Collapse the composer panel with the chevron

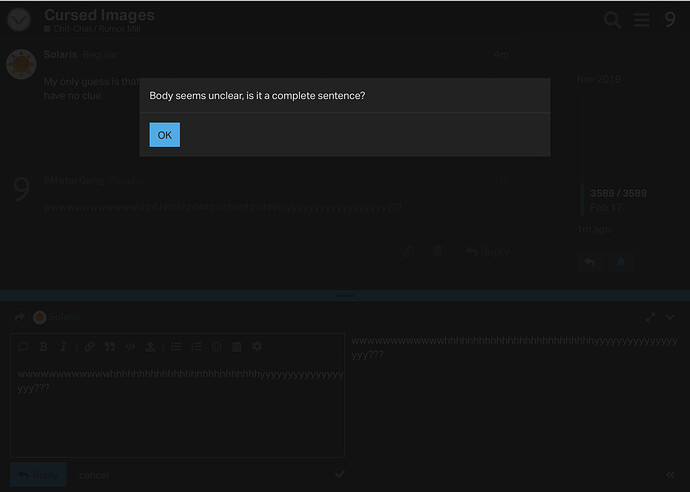pyautogui.click(x=670, y=317)
